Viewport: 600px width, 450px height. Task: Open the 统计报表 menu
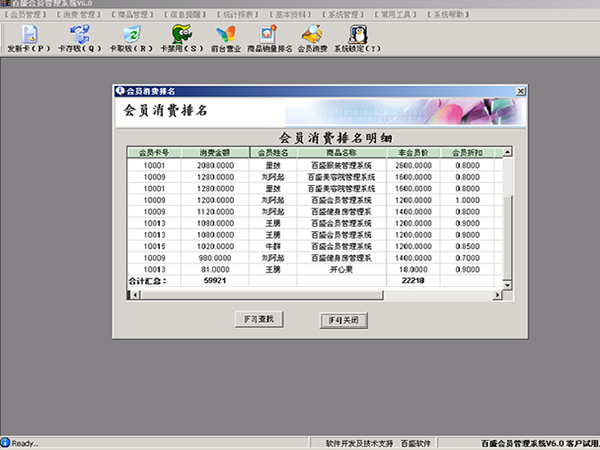tap(238, 15)
